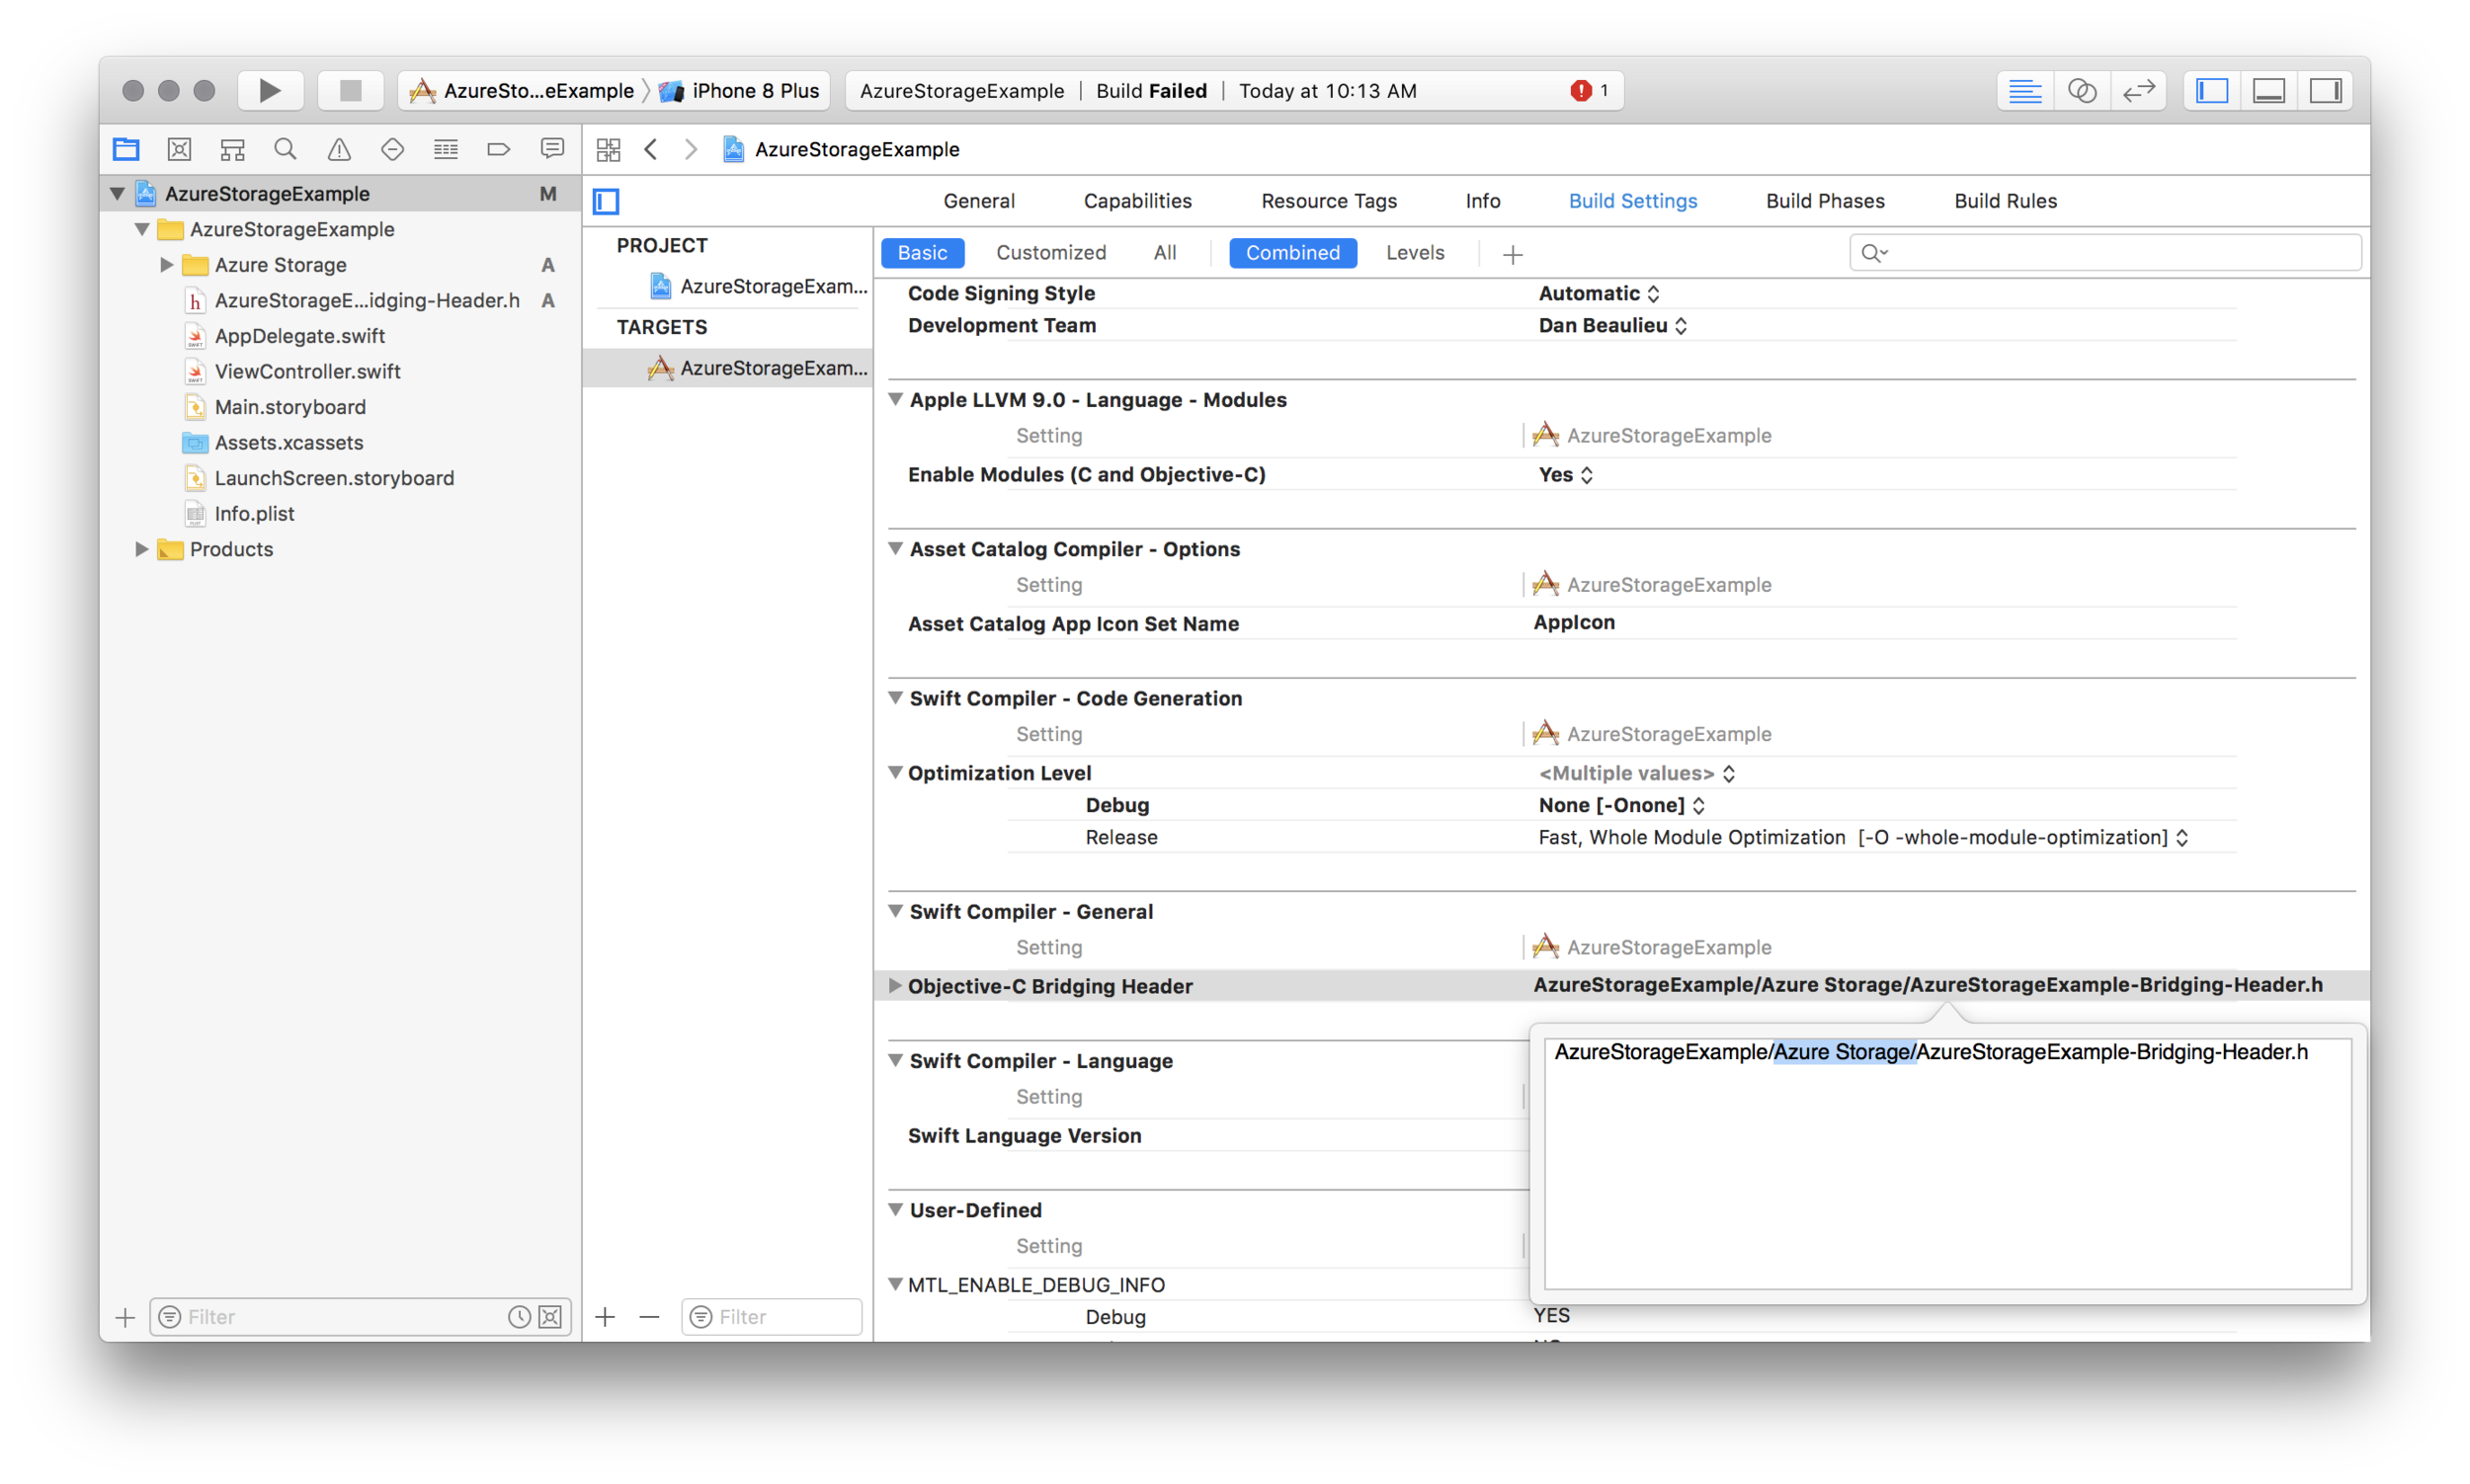Collapse the Apple LLVM 9.0 Modules section
This screenshot has height=1484, width=2470.
click(895, 399)
